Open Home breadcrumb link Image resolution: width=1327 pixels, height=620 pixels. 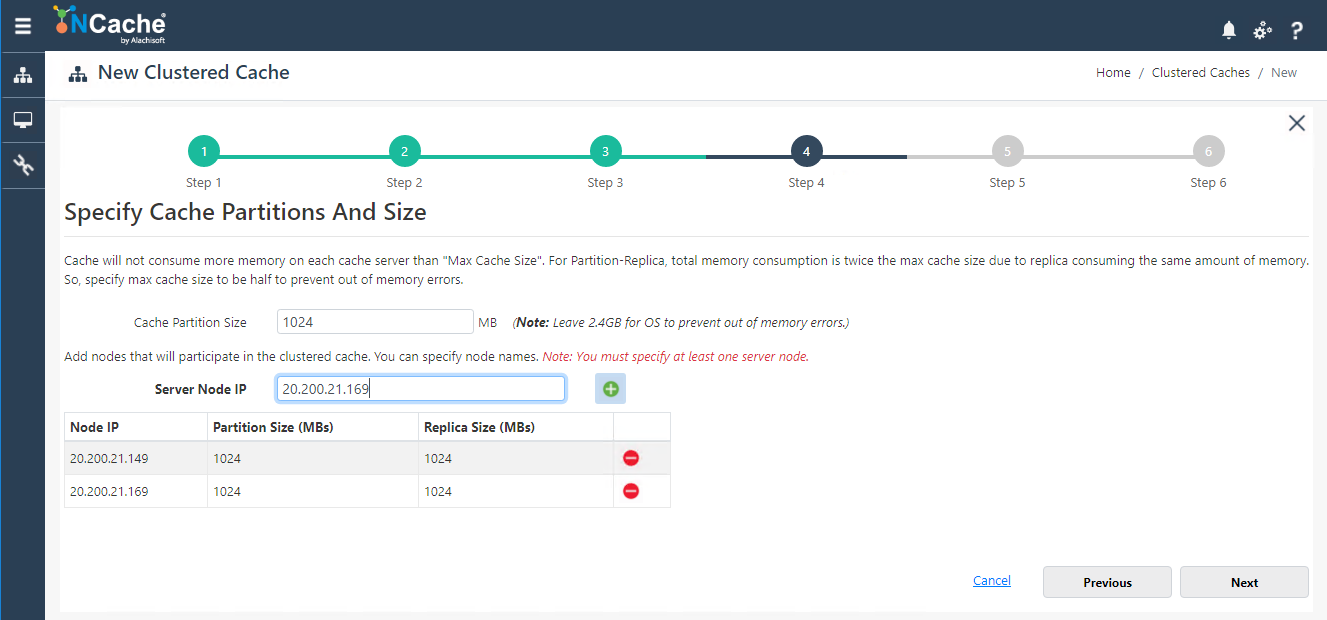[1113, 73]
